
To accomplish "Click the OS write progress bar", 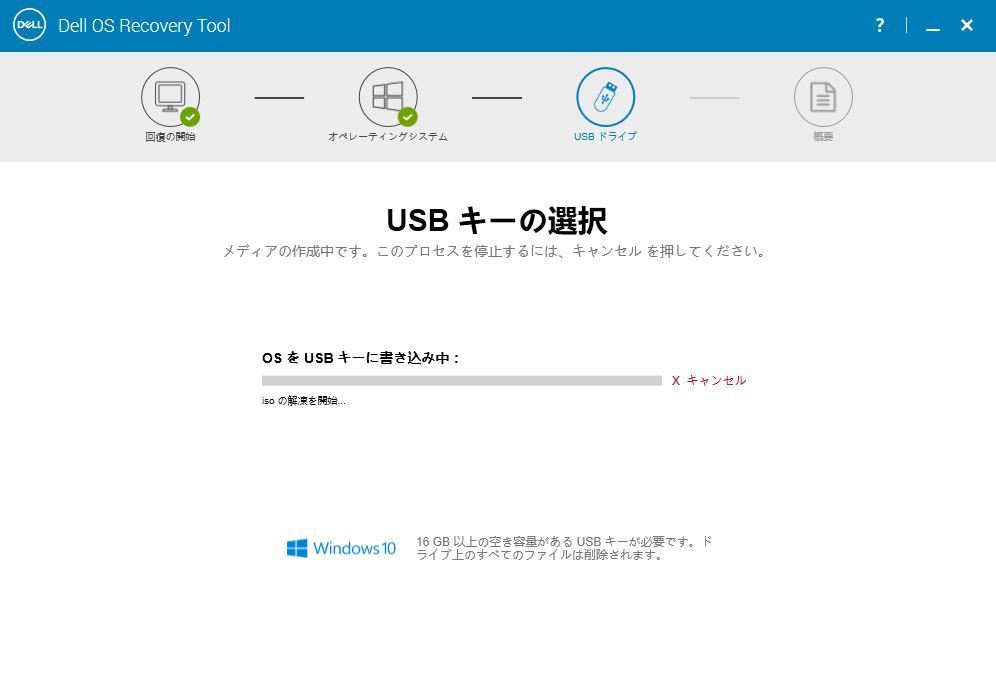I will [462, 381].
